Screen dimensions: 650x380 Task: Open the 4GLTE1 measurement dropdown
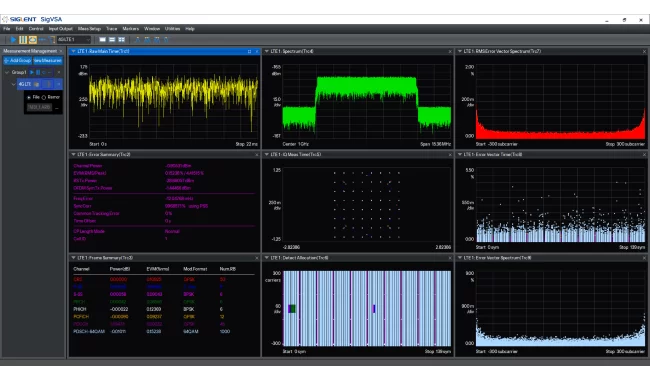pos(74,40)
